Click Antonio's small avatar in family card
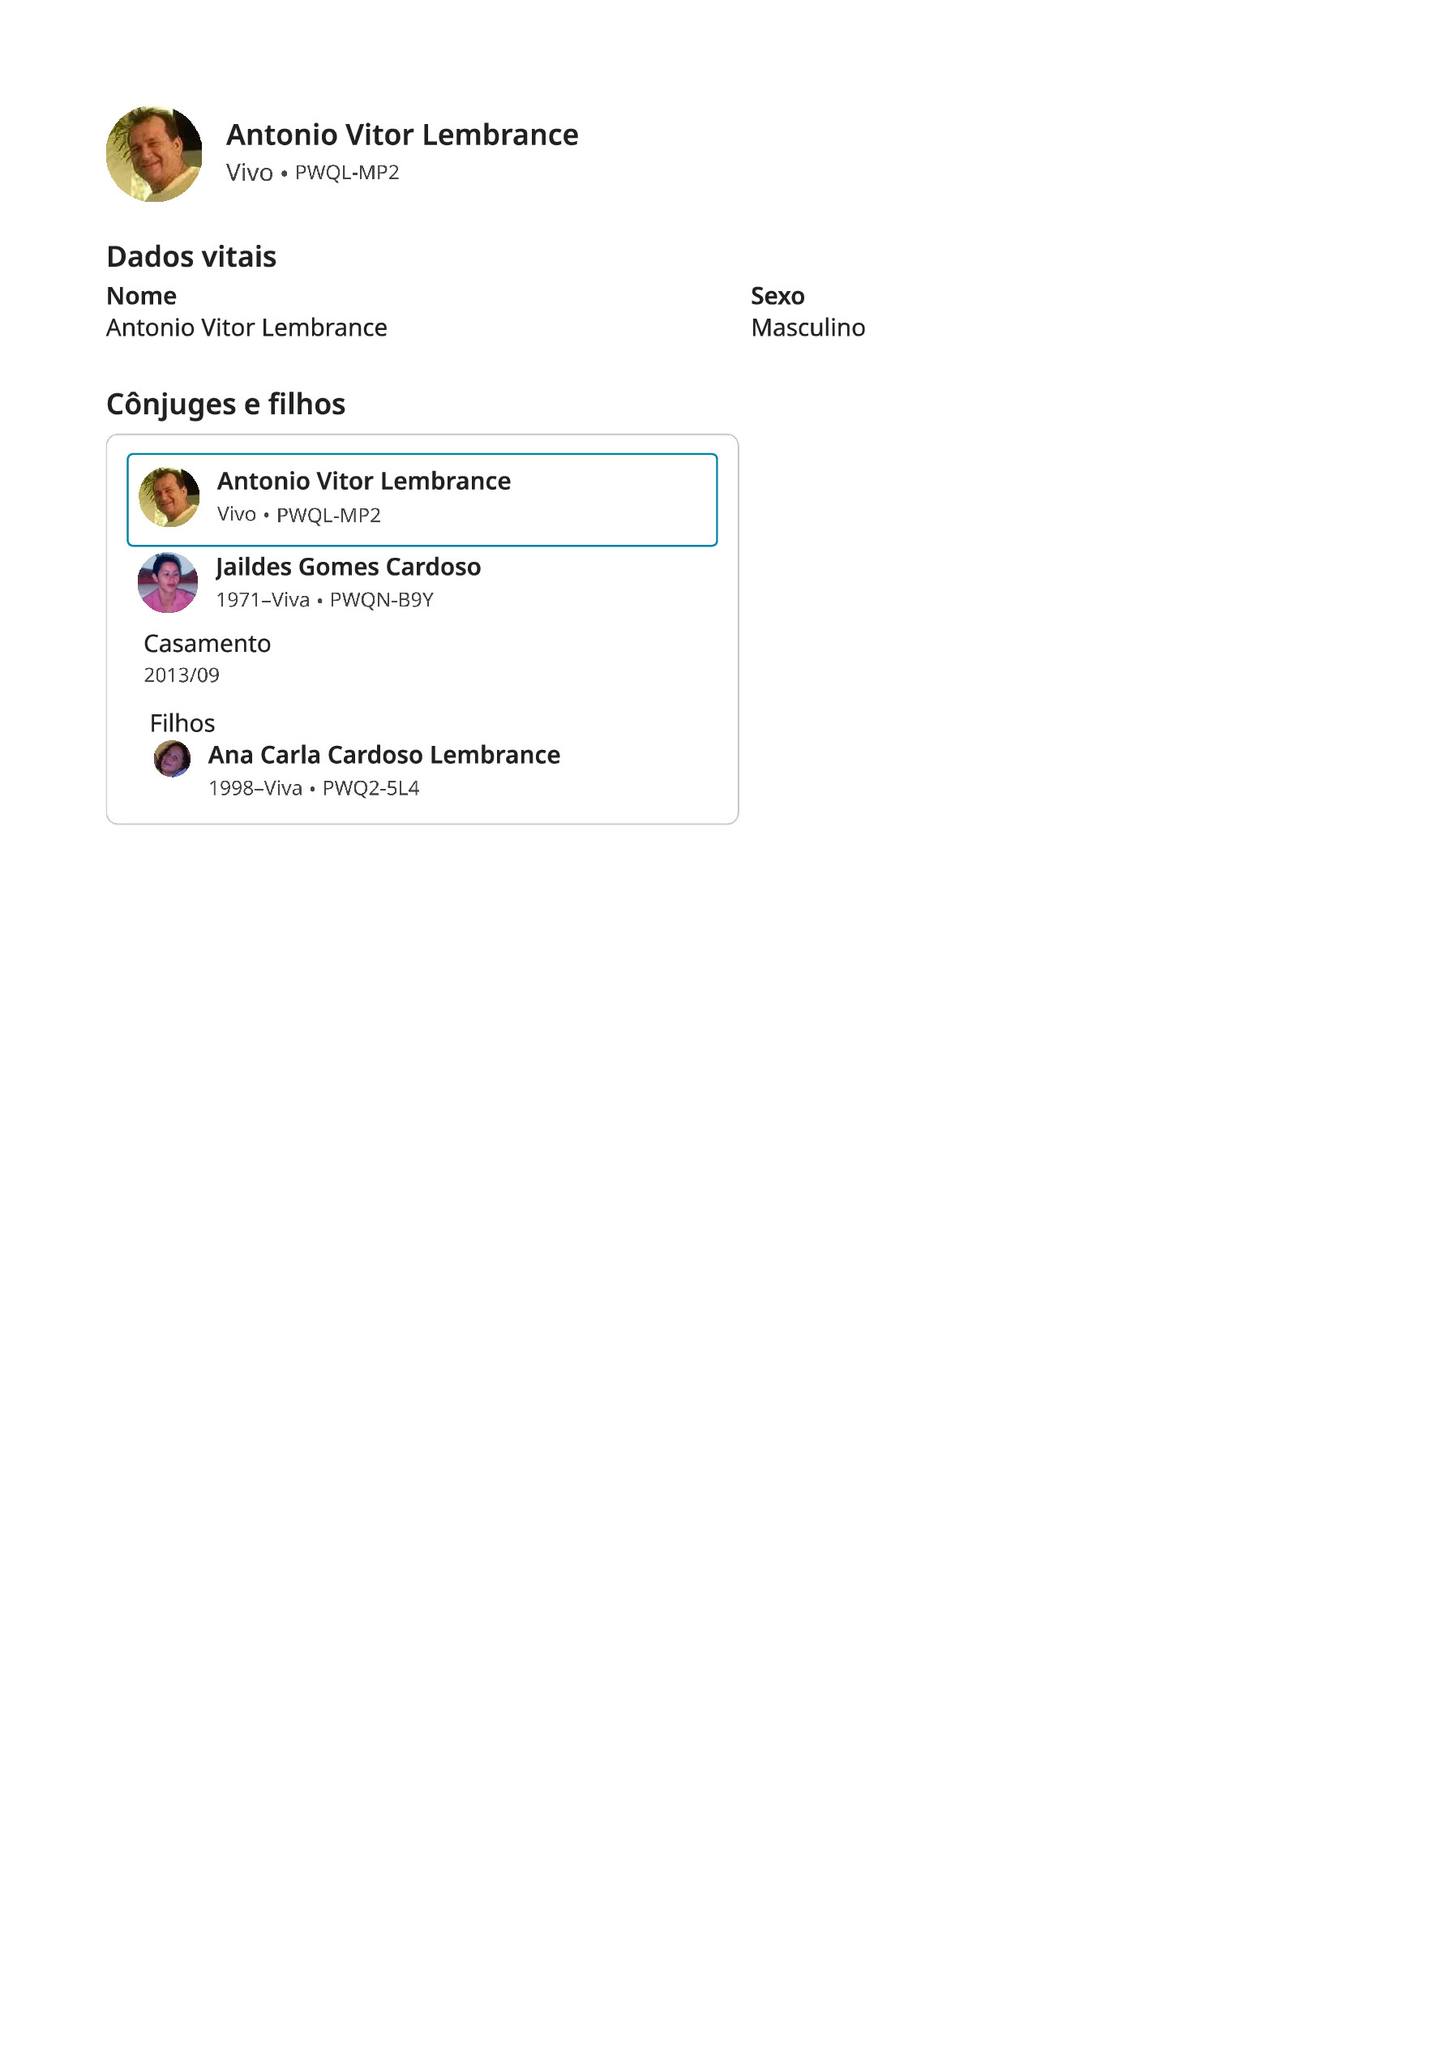 tap(169, 497)
